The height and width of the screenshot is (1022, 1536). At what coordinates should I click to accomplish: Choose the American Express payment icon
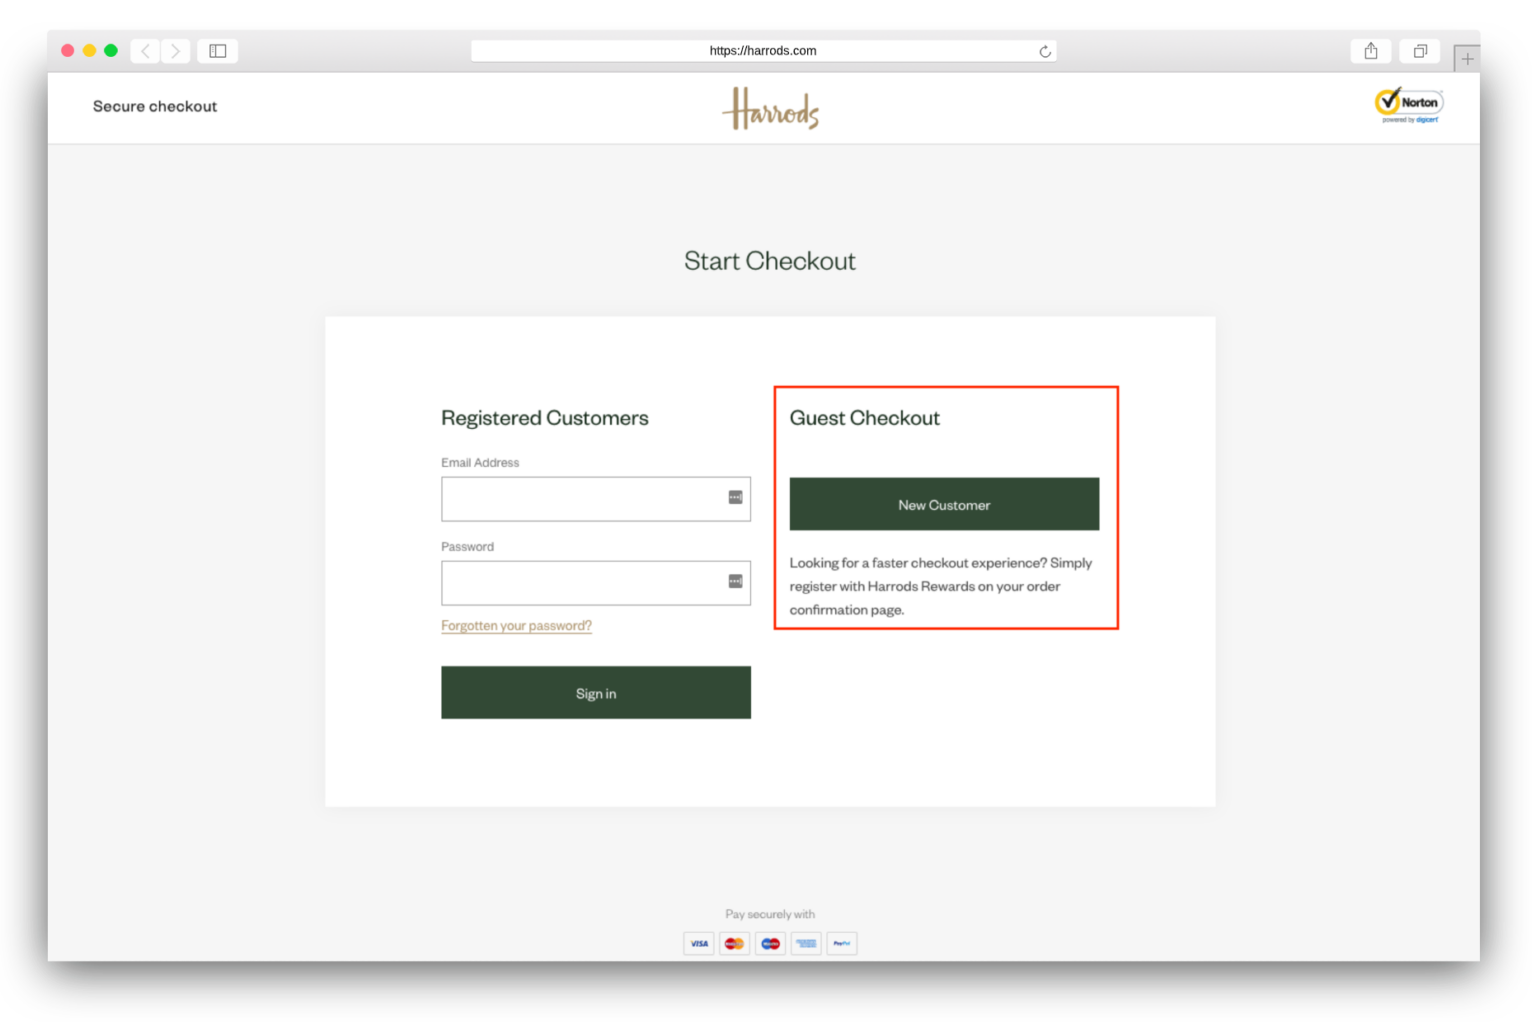click(806, 943)
